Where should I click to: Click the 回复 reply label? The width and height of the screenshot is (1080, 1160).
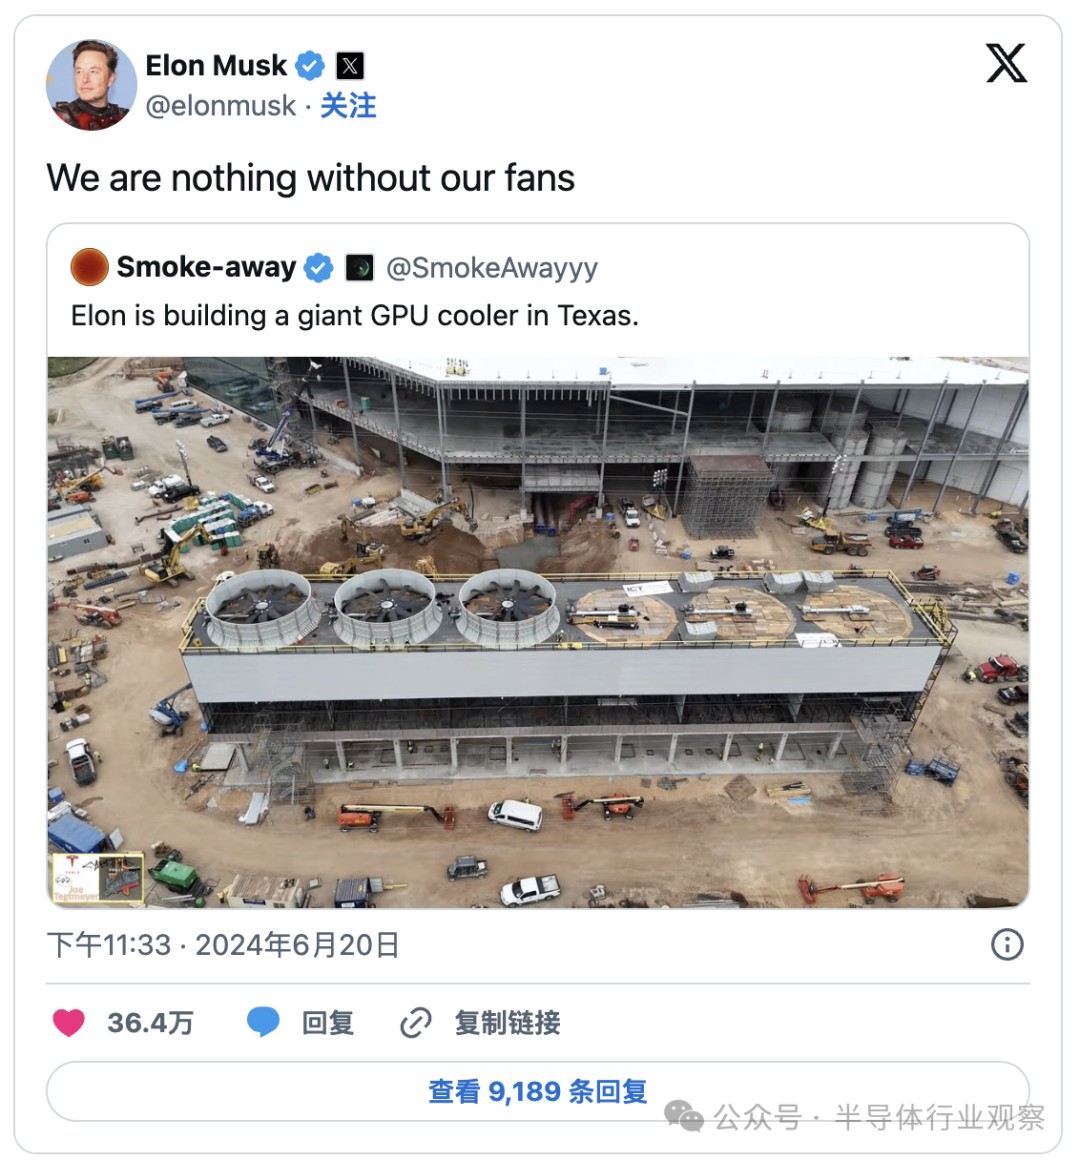click(328, 1023)
